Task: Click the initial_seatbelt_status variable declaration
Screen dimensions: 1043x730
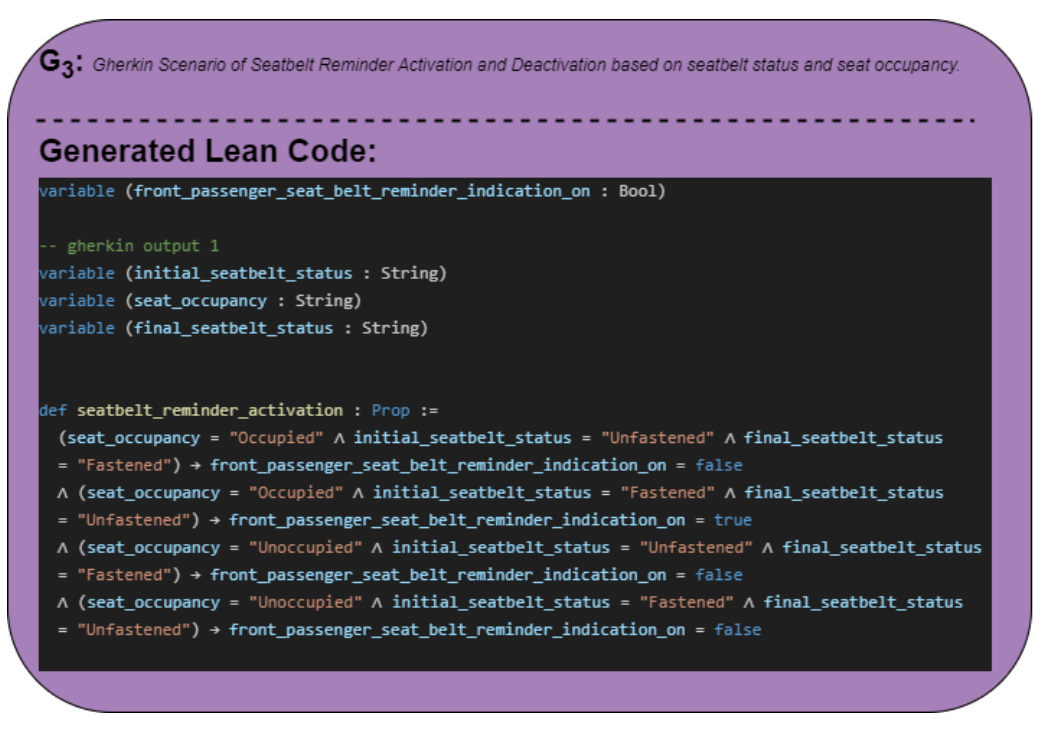Action: point(243,273)
